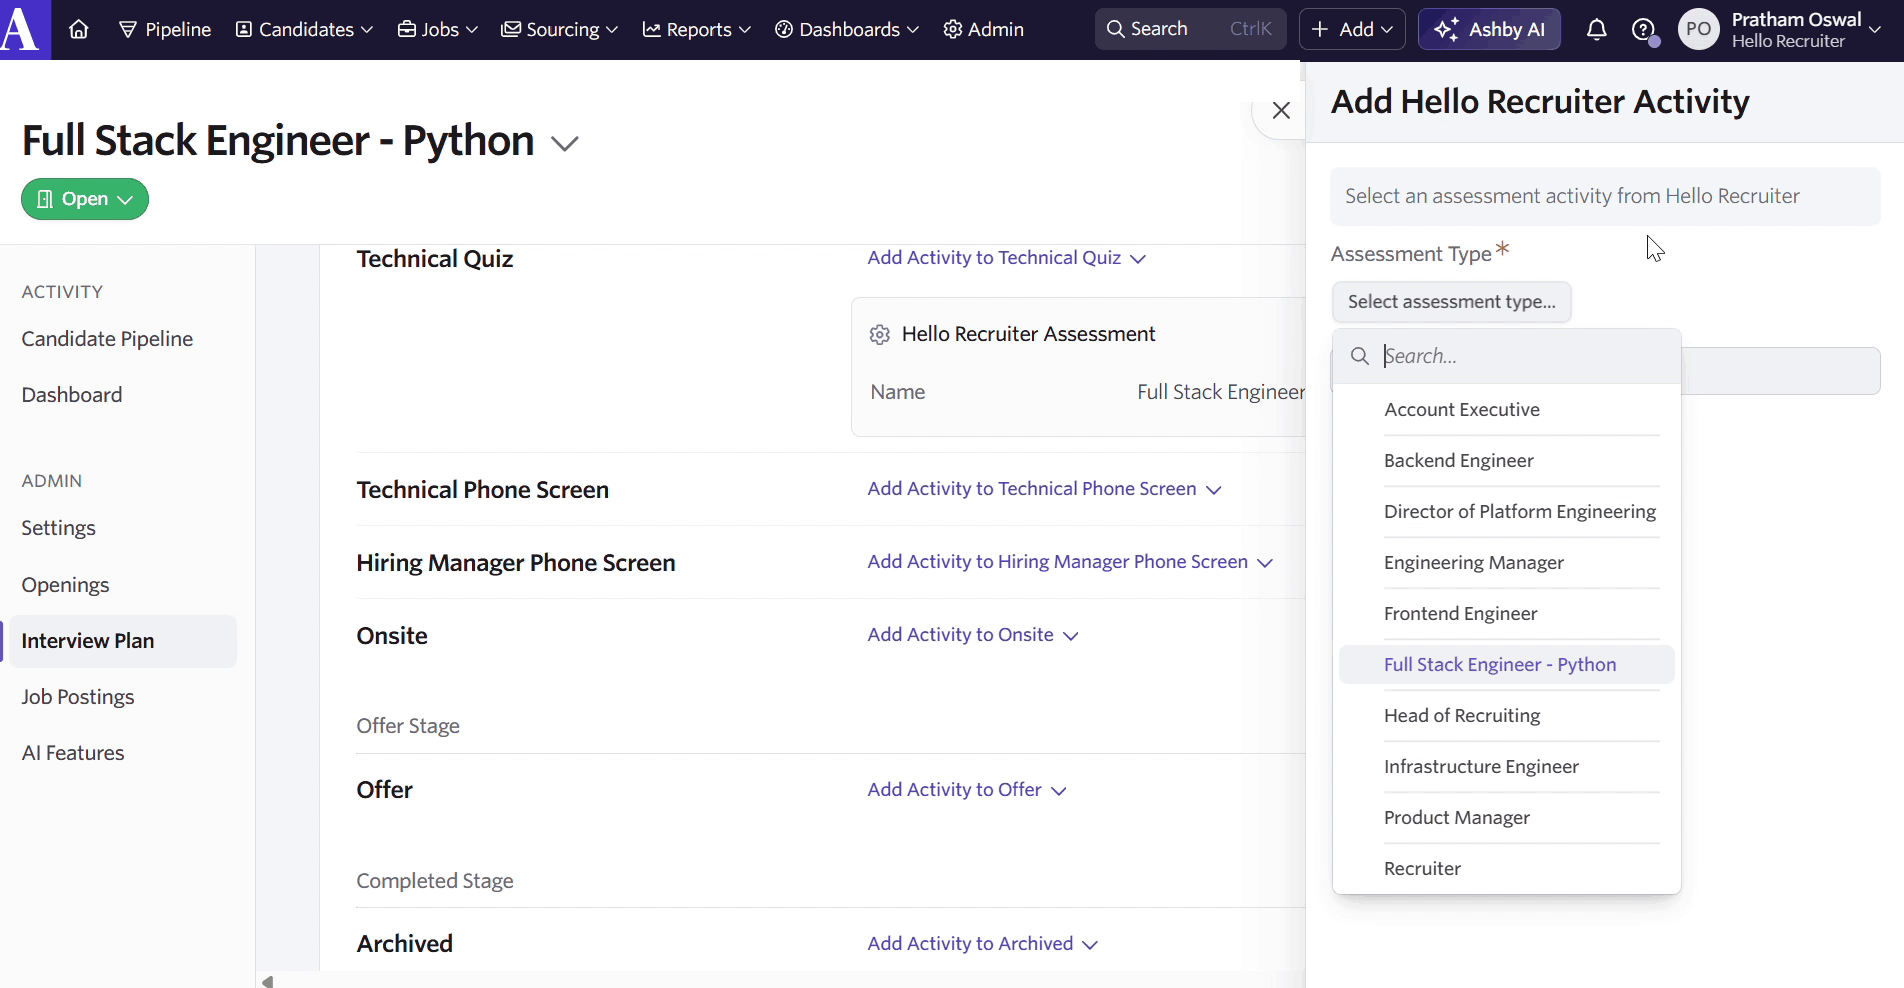Open the notifications bell
The image size is (1904, 988).
pyautogui.click(x=1596, y=30)
